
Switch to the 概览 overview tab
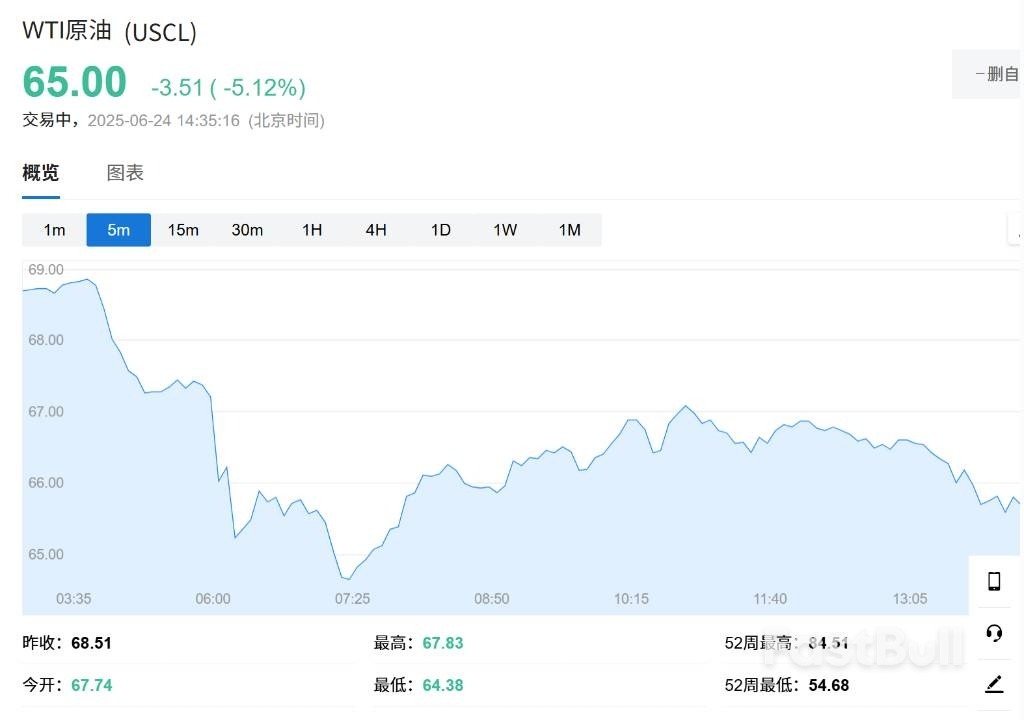(41, 173)
